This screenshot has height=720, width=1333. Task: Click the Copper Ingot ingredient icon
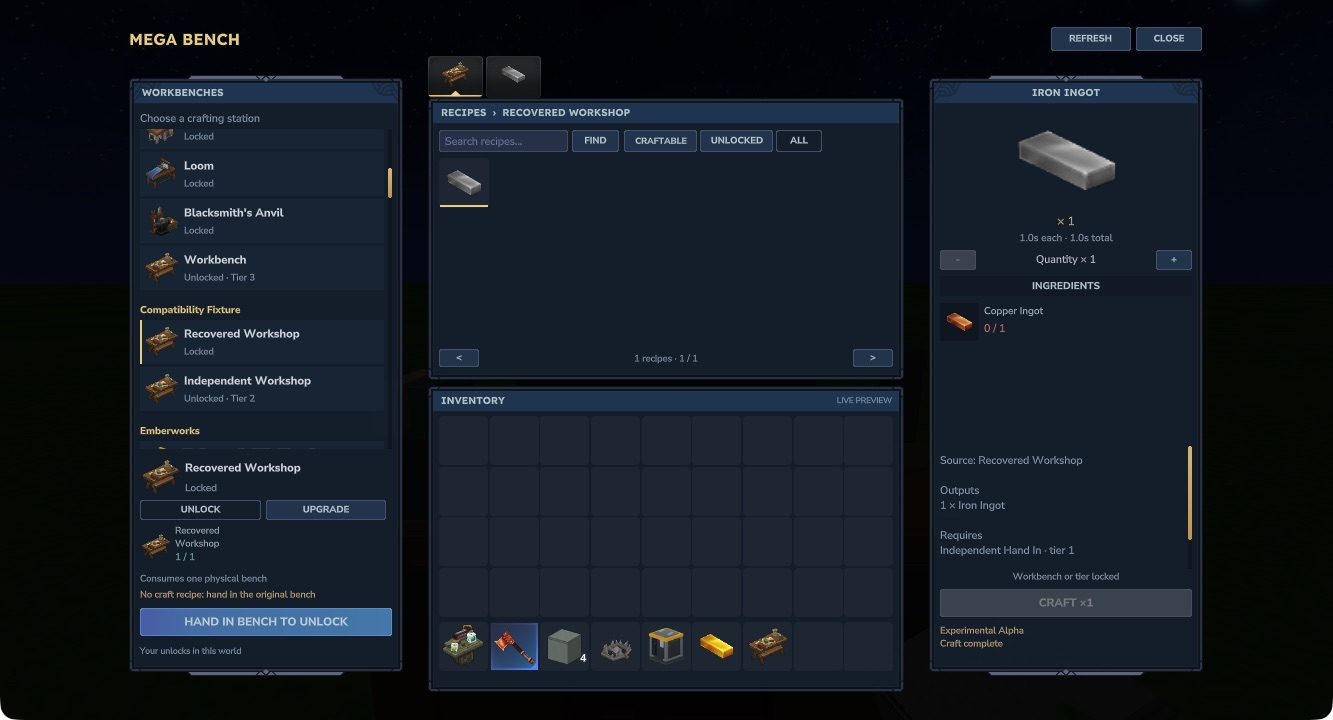[x=959, y=322]
